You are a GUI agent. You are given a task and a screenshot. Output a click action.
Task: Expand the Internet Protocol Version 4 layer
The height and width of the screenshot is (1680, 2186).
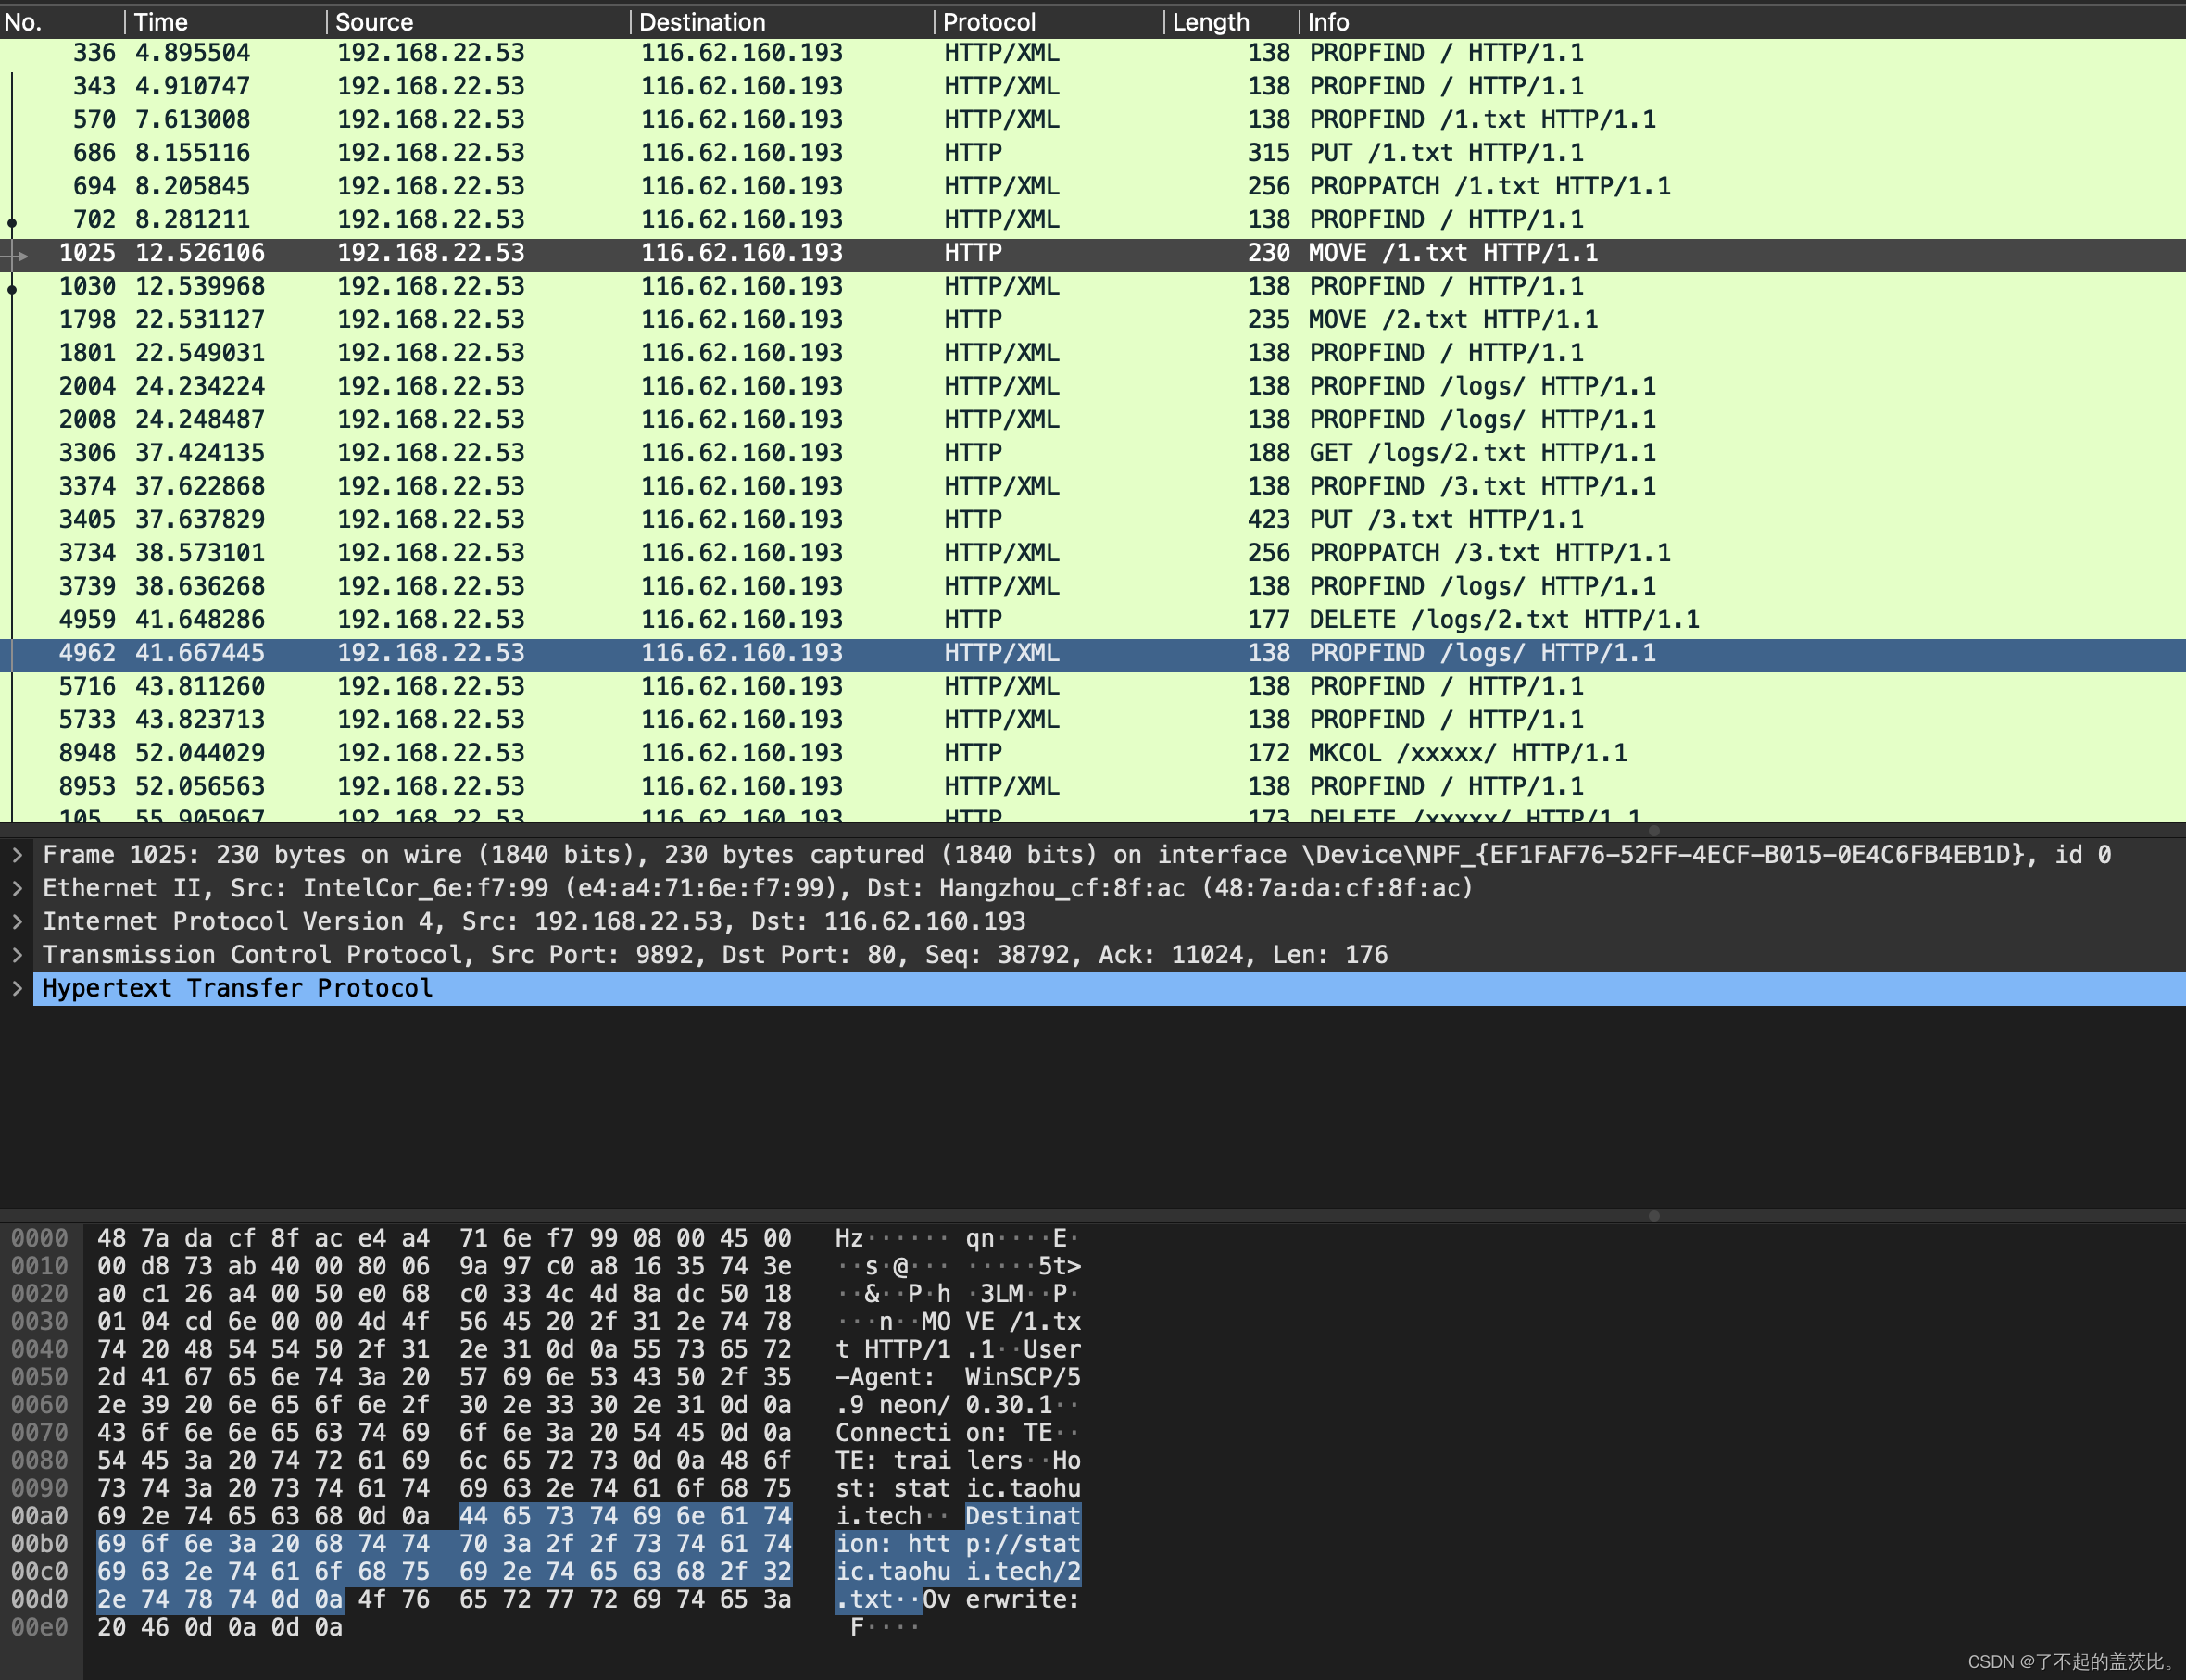17,921
